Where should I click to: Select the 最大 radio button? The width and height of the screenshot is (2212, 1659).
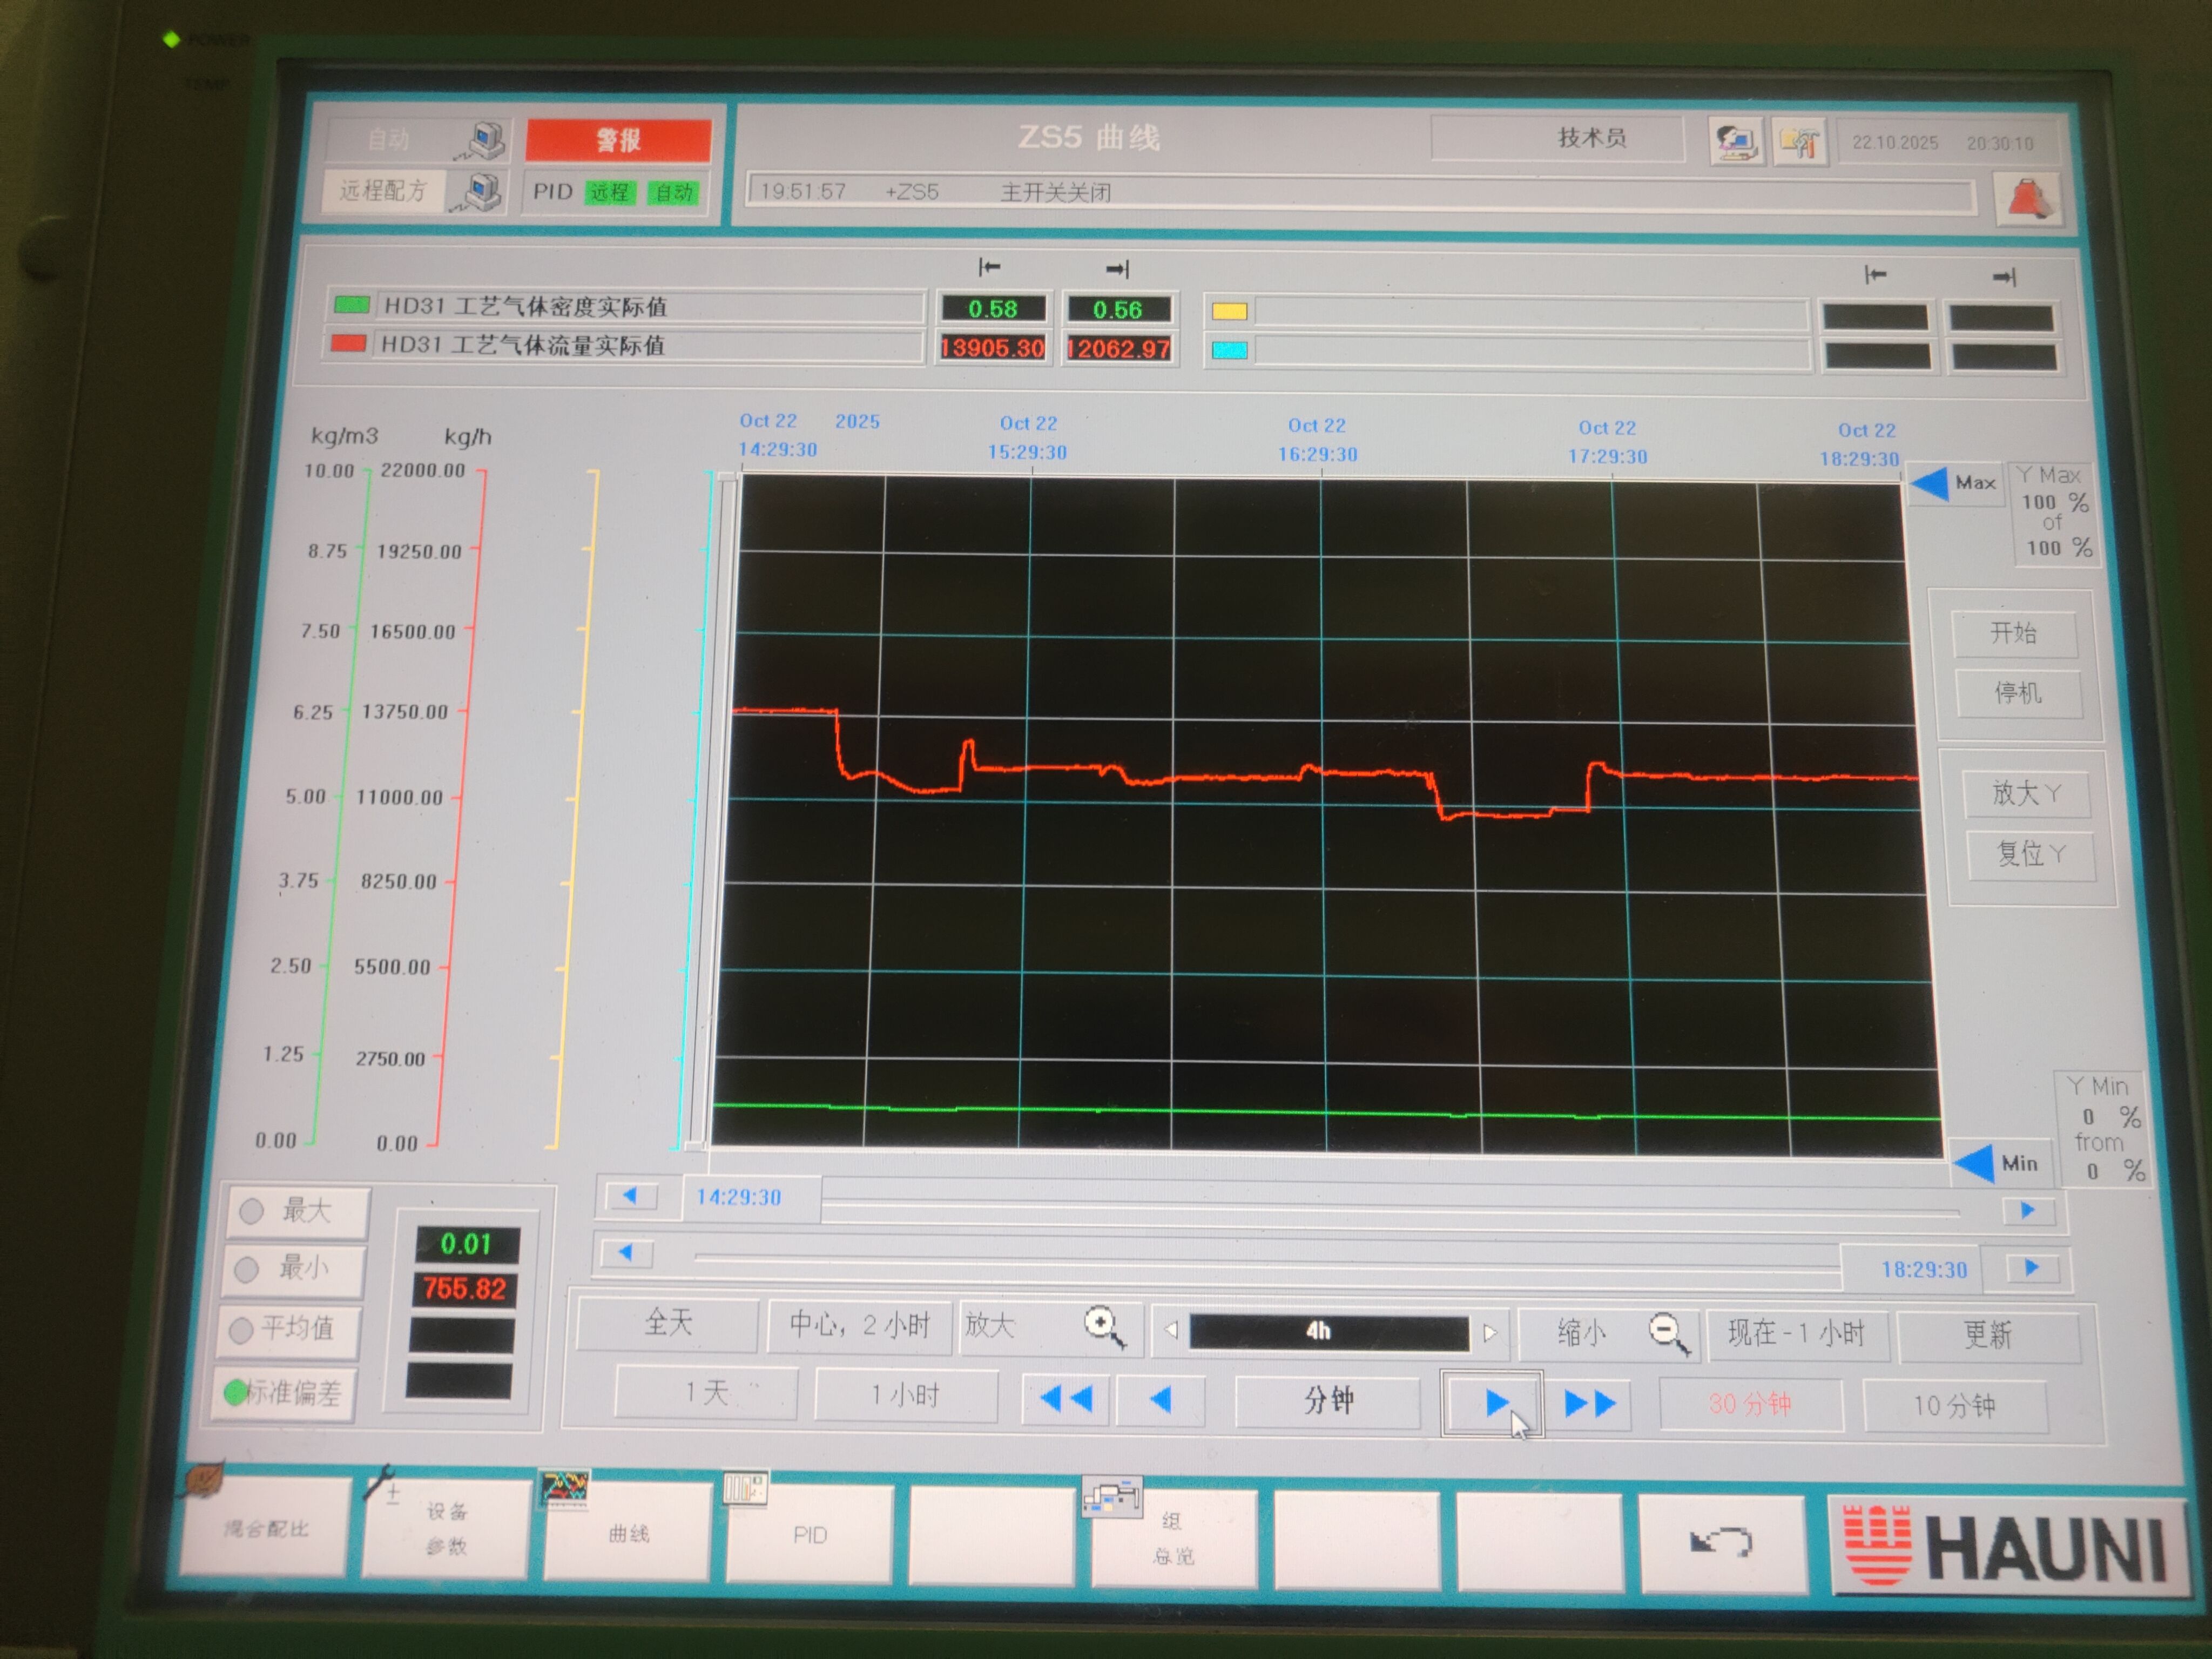click(252, 1211)
